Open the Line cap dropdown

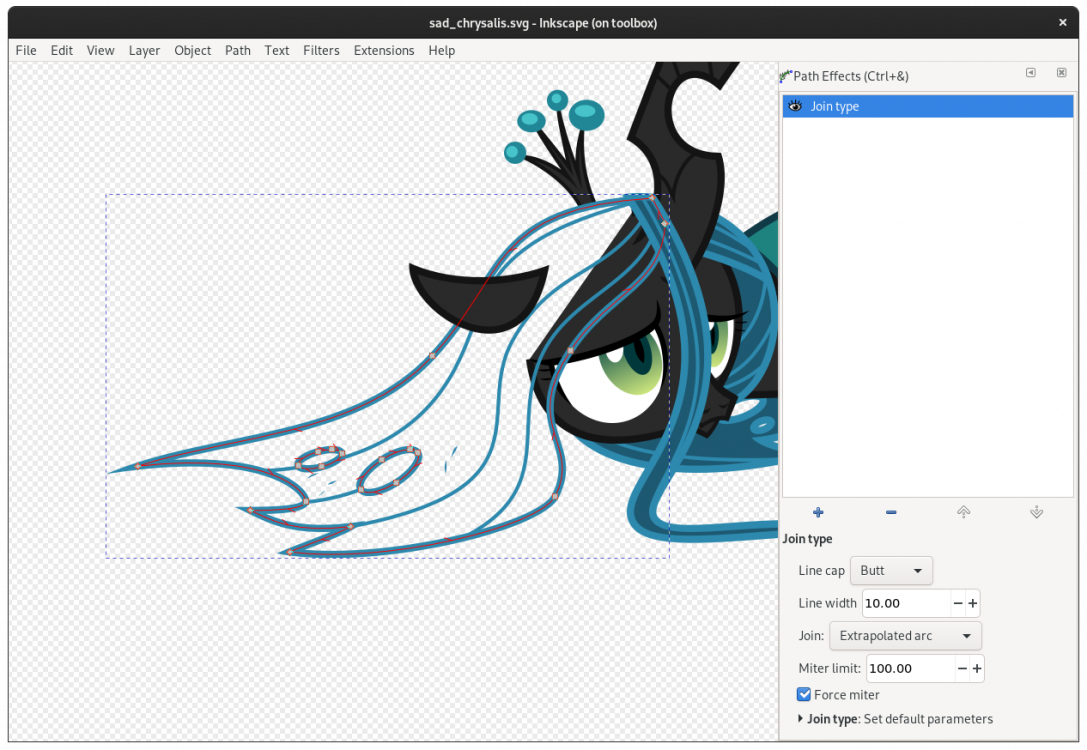tap(890, 570)
